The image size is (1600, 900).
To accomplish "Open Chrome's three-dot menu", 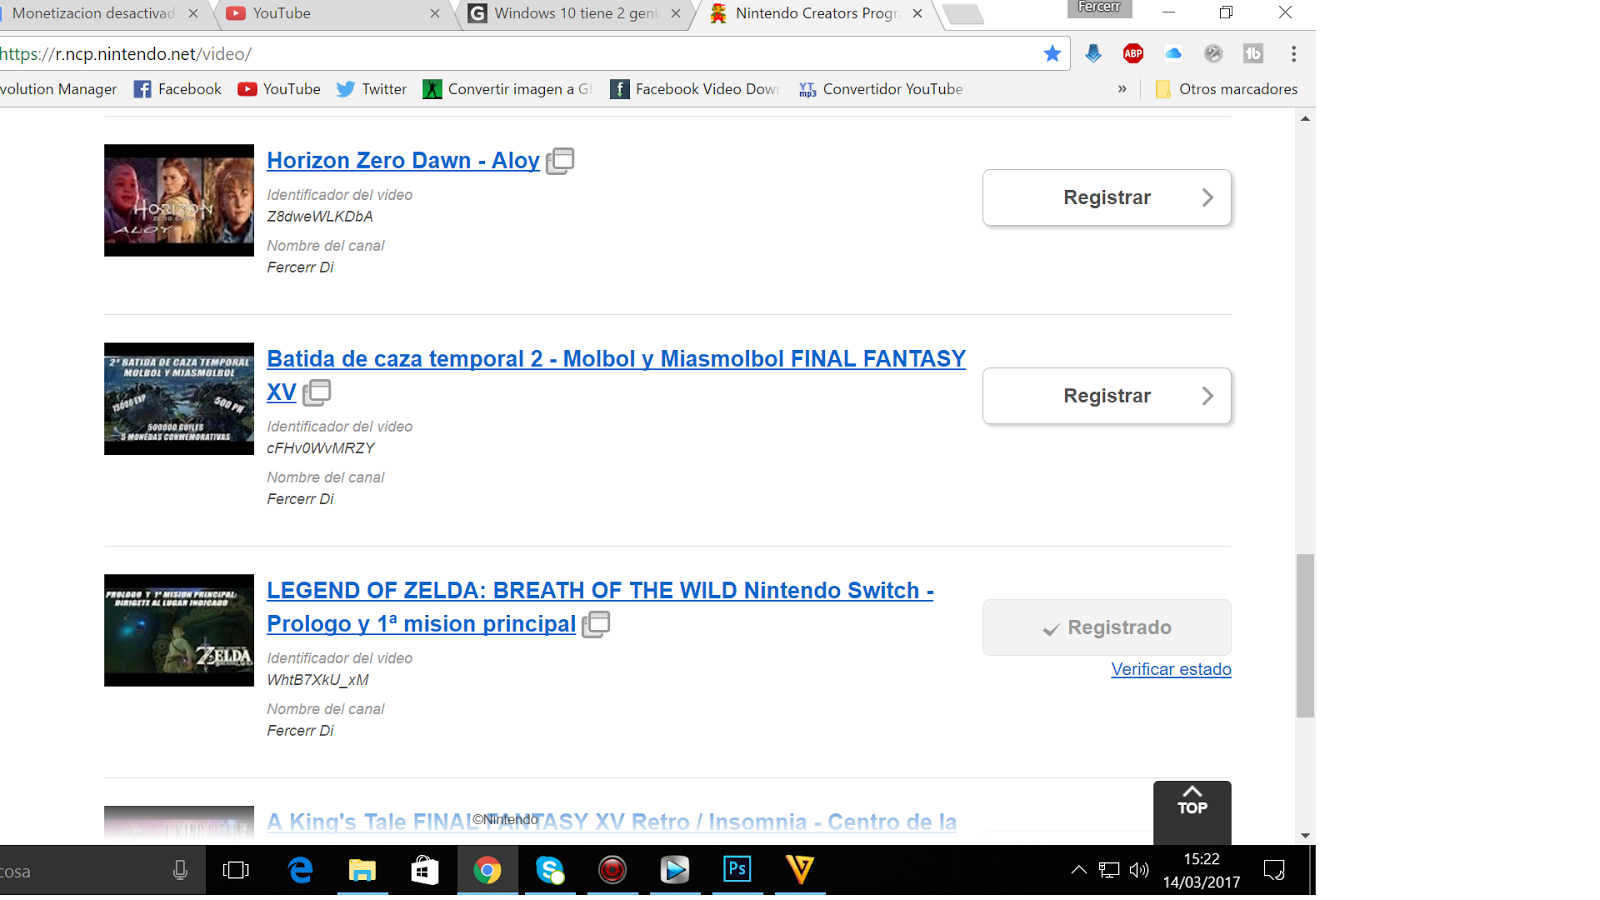I will pyautogui.click(x=1293, y=54).
